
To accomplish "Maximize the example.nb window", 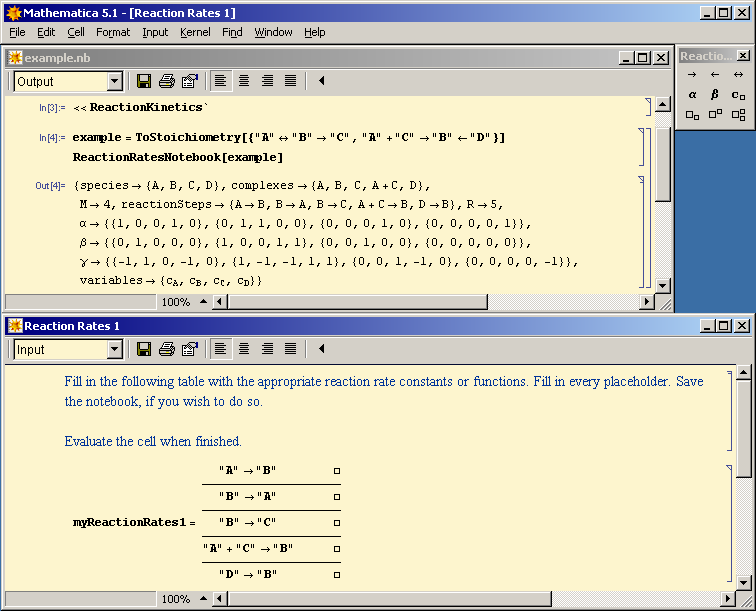I will coord(643,58).
